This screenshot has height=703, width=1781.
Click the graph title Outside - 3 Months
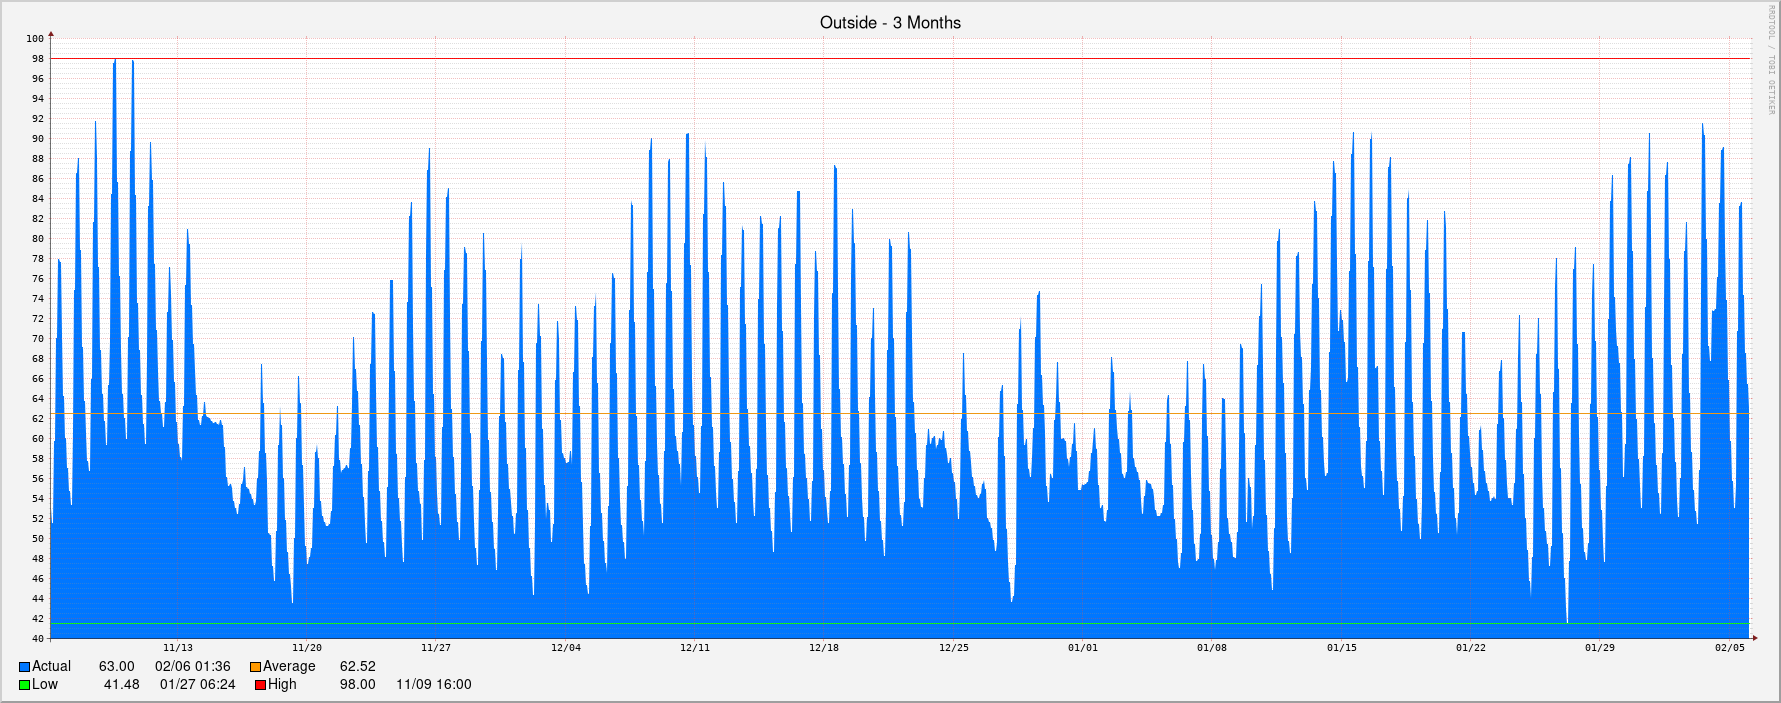pos(890,22)
